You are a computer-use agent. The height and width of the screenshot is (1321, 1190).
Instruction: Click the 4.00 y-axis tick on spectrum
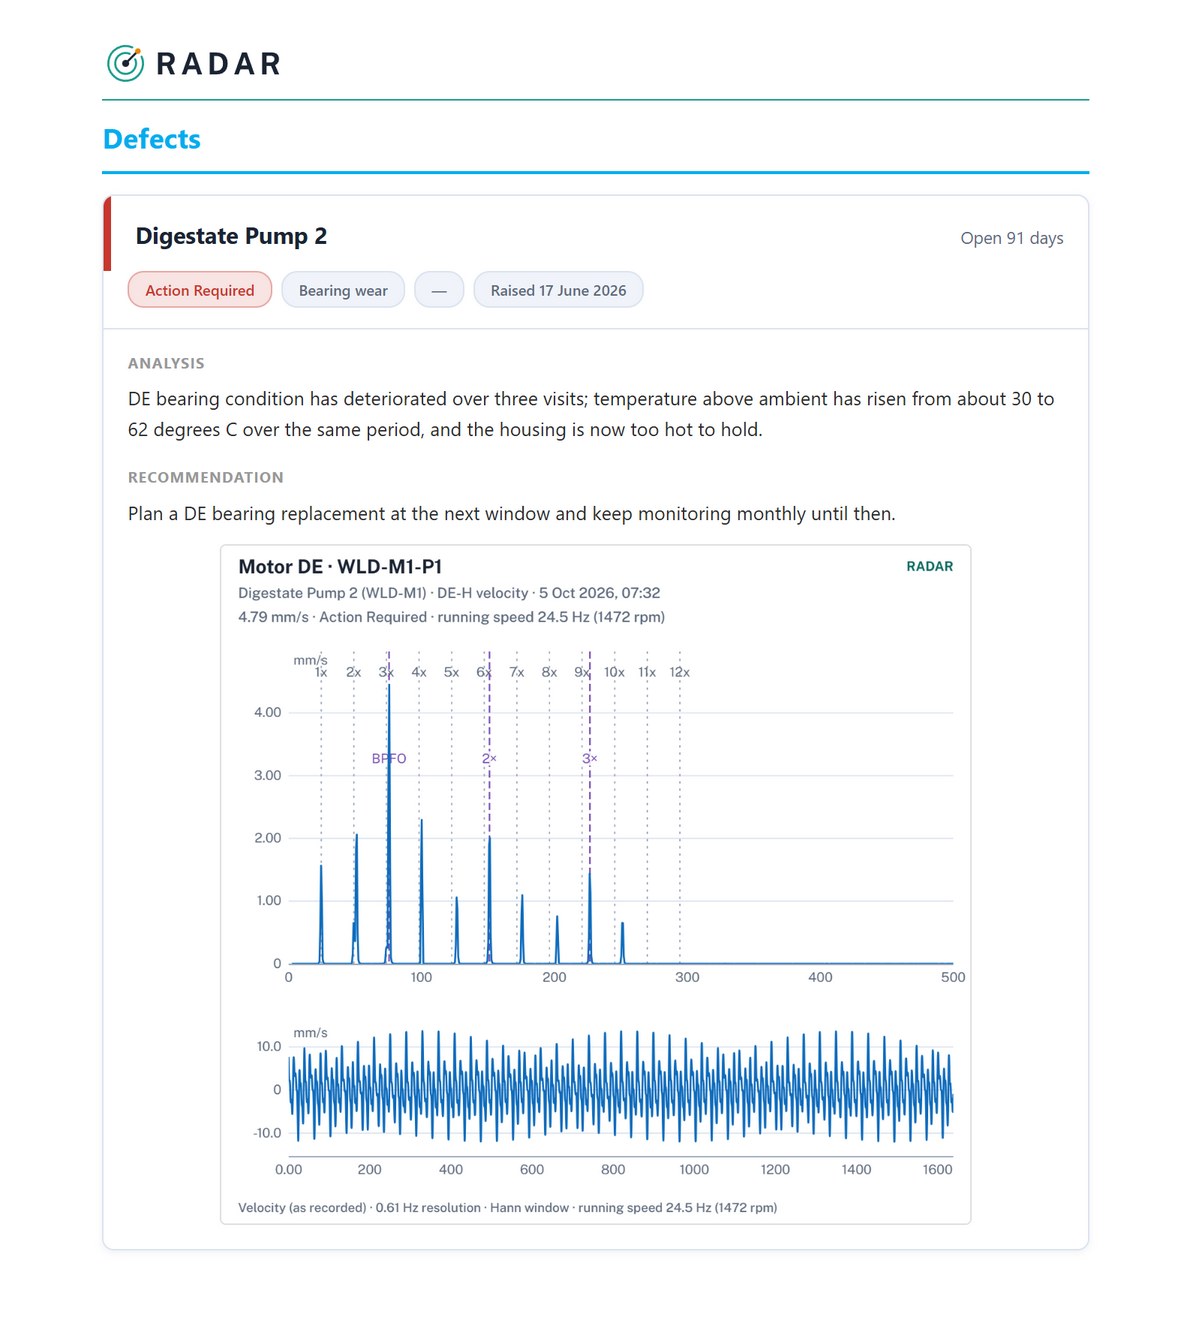click(x=267, y=712)
